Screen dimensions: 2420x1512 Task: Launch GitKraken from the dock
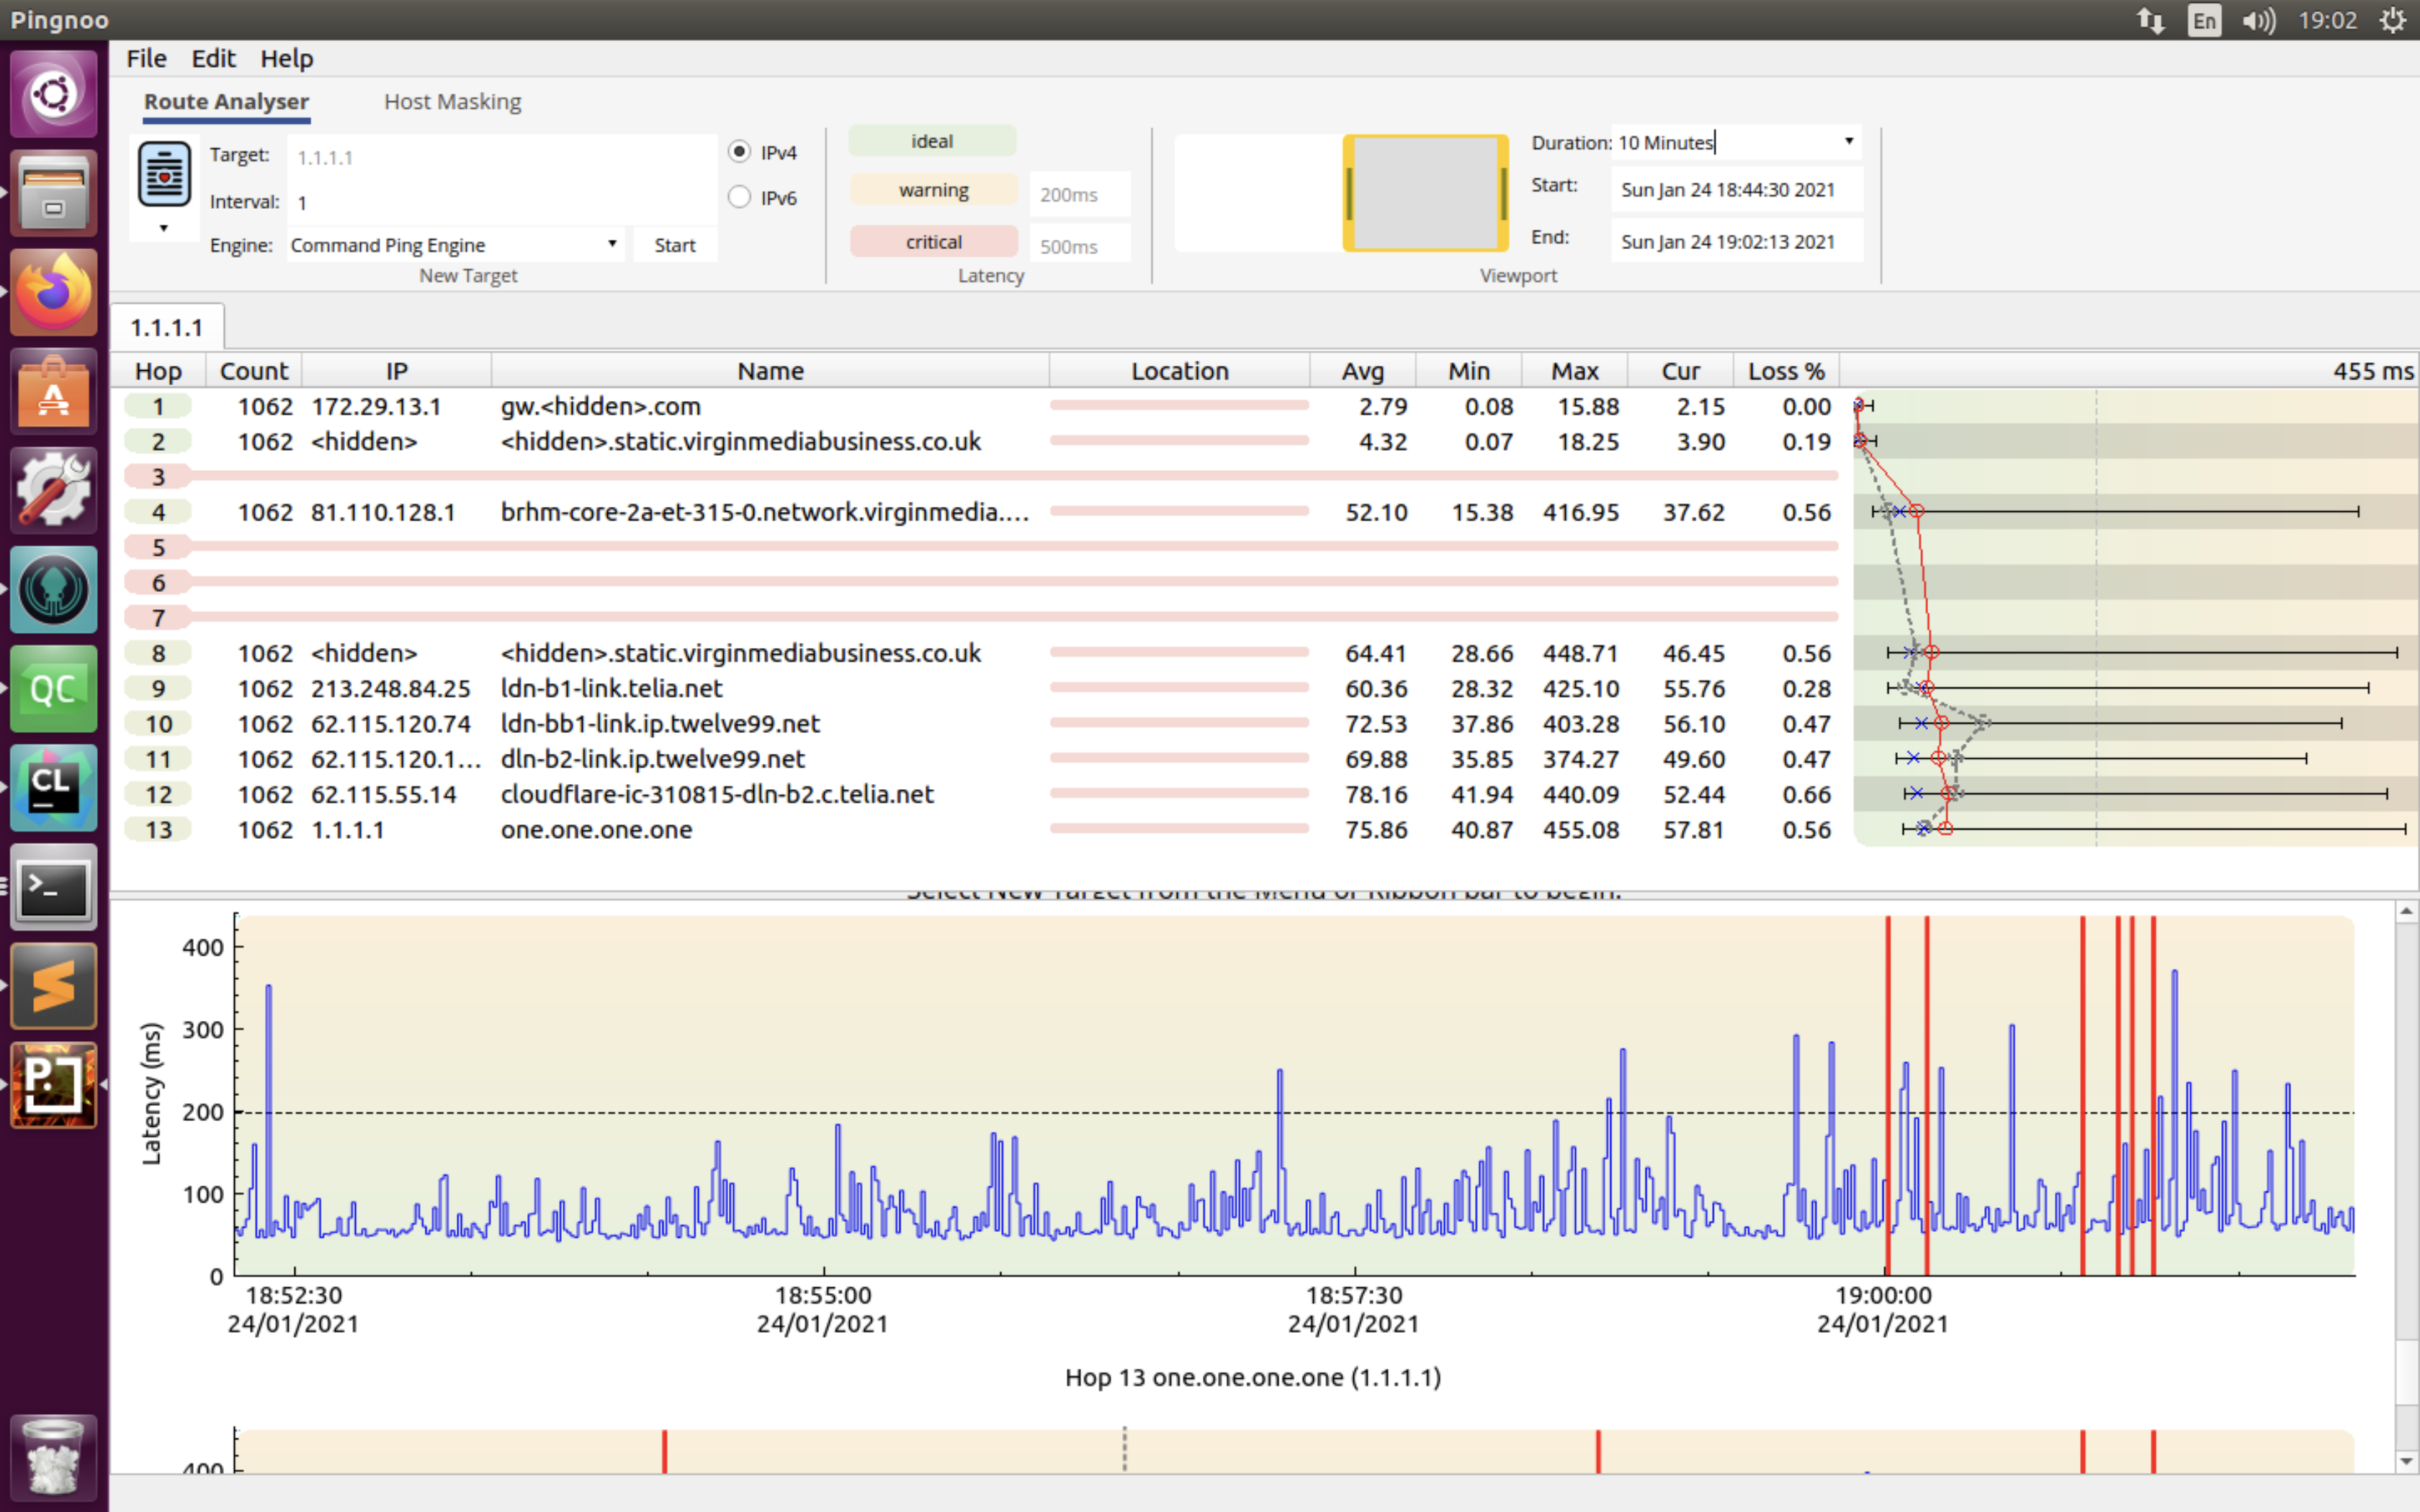(53, 589)
